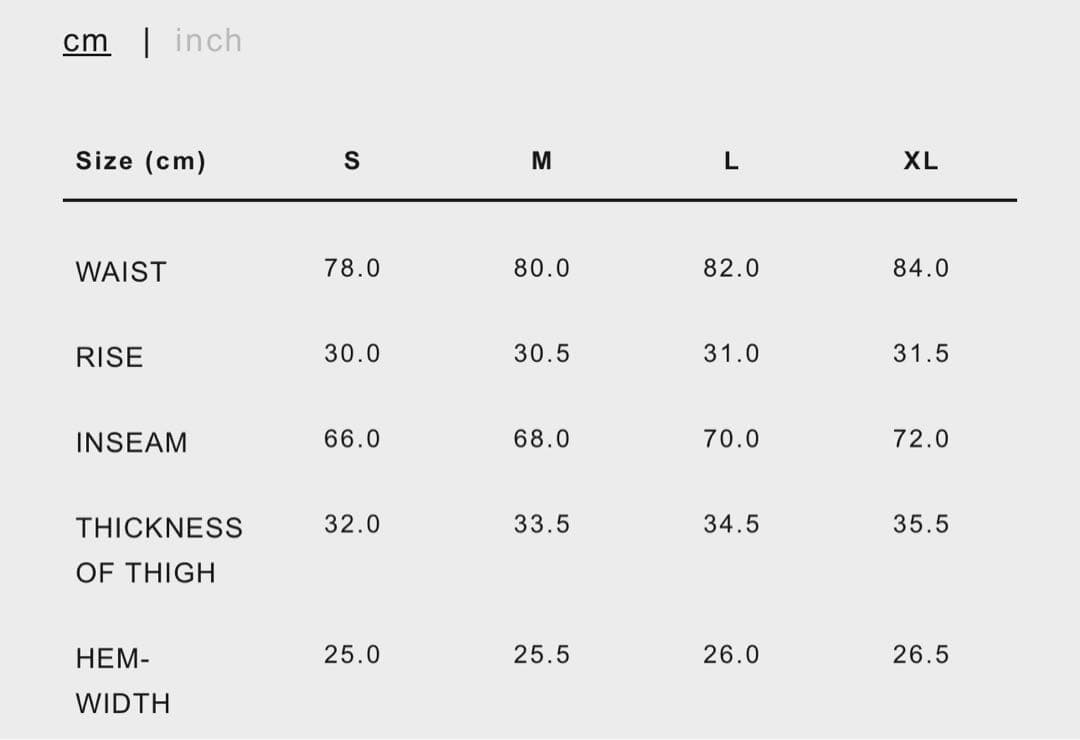Click the THICKNESS OF THIGH row label
Viewport: 1080px width, 740px height.
pyautogui.click(x=159, y=549)
